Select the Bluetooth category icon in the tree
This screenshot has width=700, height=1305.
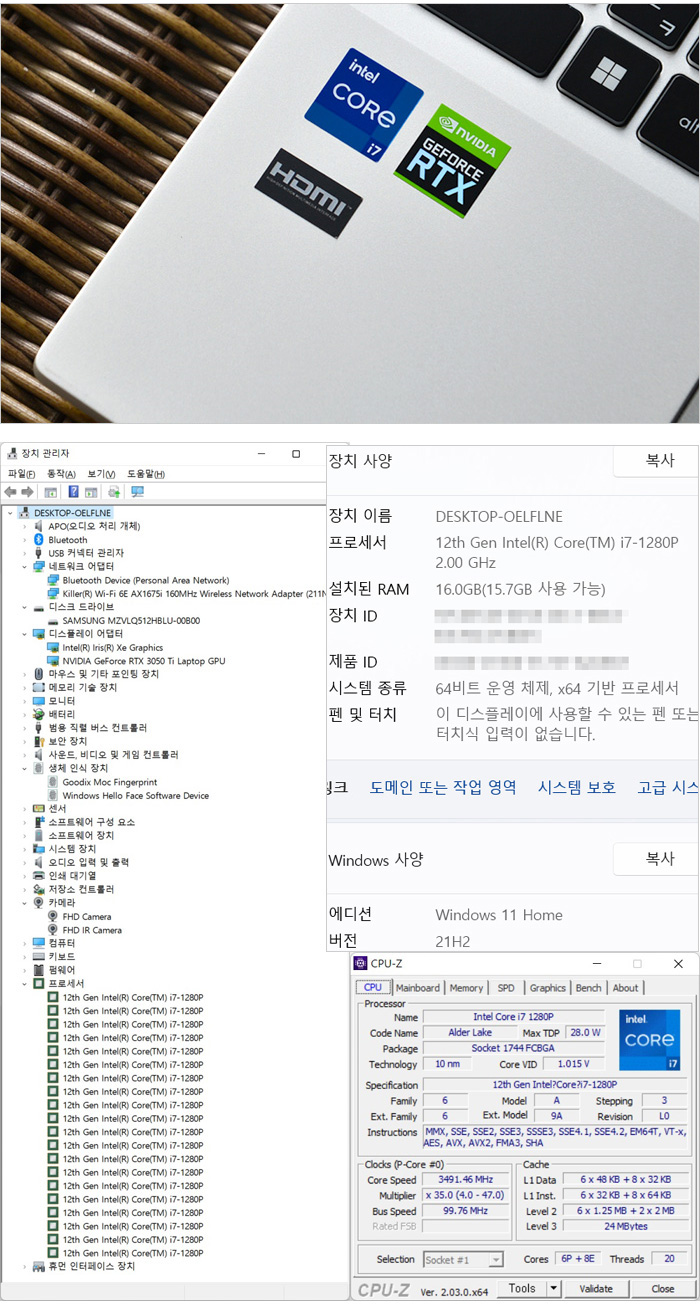39,540
